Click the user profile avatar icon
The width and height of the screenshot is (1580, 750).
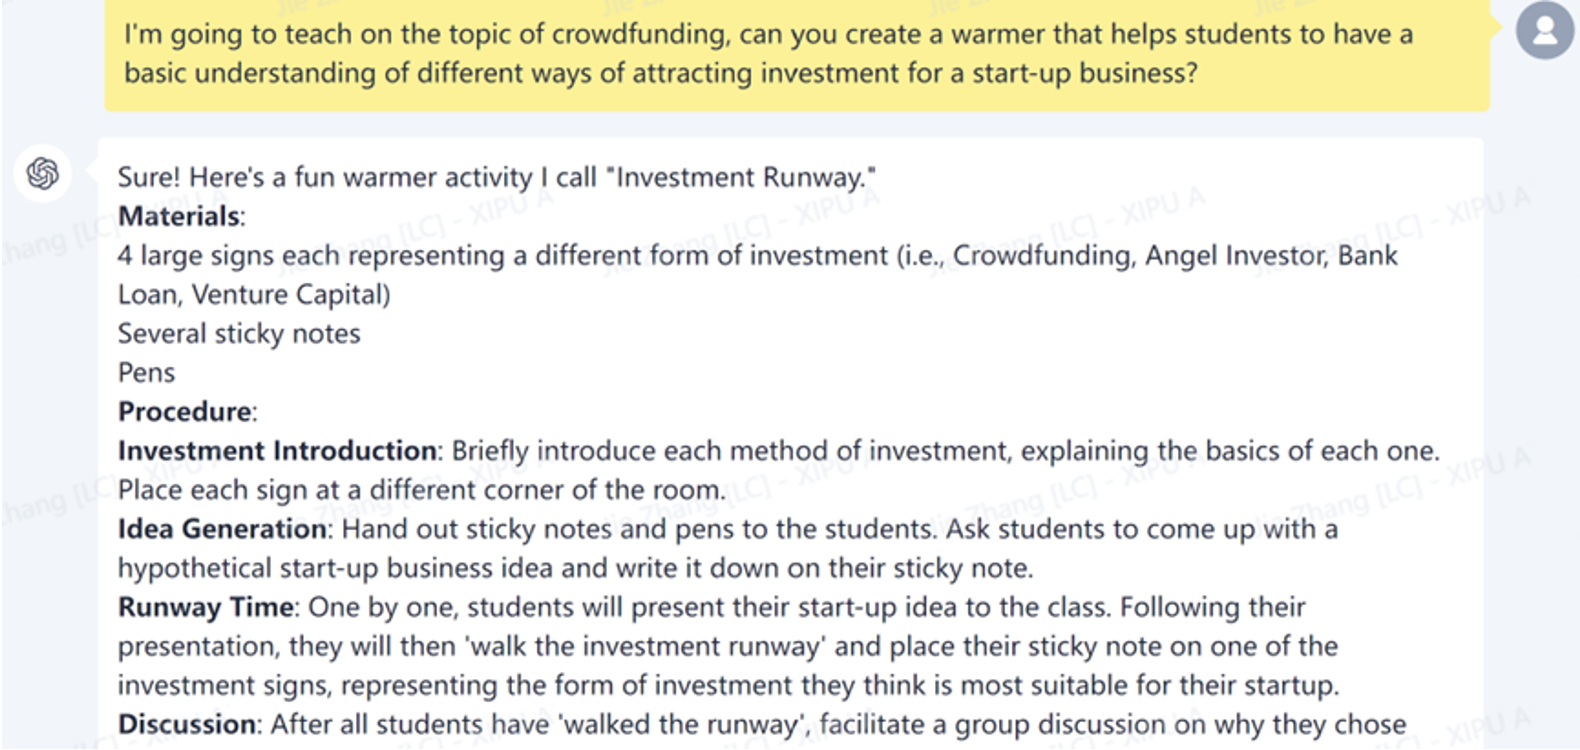tap(1544, 30)
